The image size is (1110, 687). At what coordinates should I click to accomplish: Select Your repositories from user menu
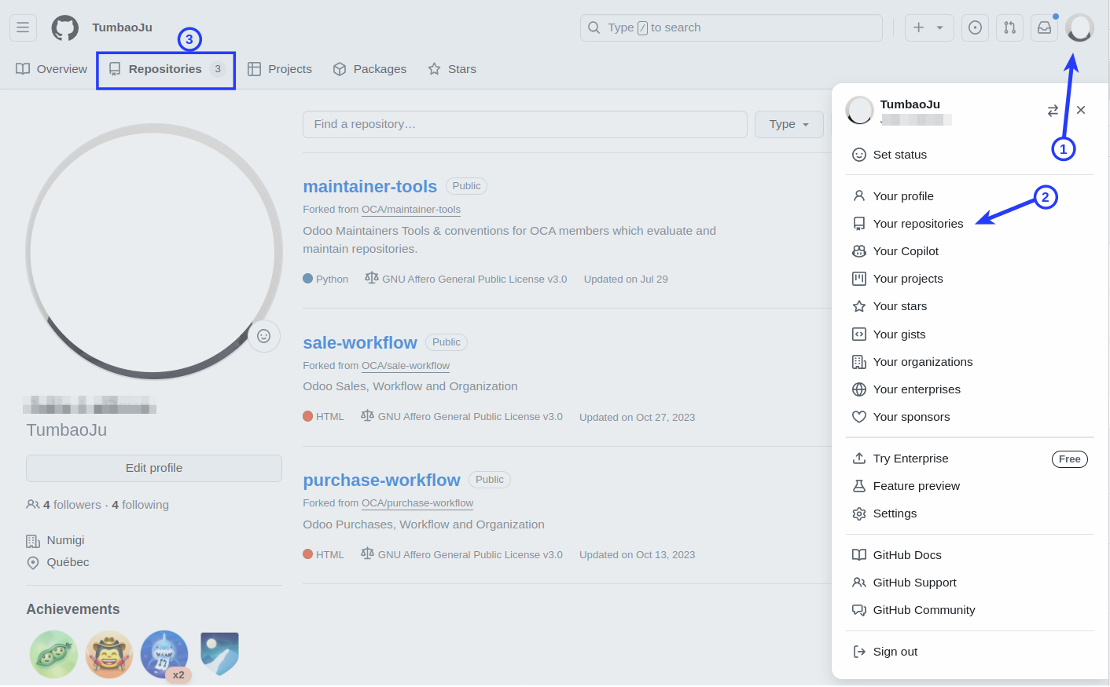[917, 224]
